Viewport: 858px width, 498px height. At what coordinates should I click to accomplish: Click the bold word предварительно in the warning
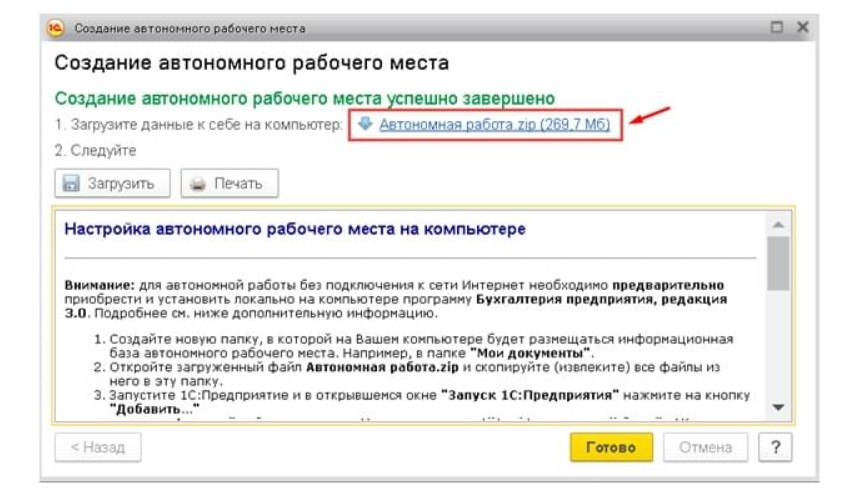click(668, 285)
